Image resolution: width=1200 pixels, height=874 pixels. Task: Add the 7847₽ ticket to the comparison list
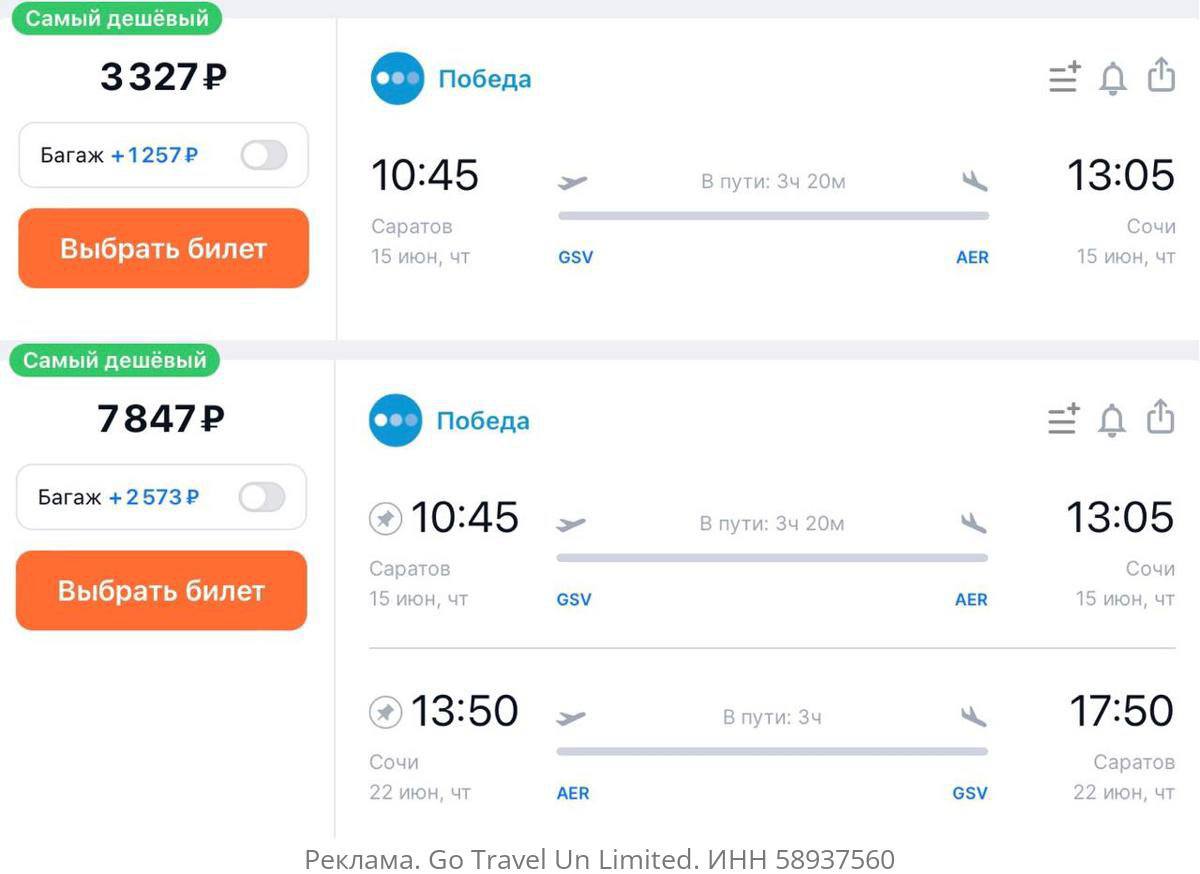pyautogui.click(x=1064, y=419)
